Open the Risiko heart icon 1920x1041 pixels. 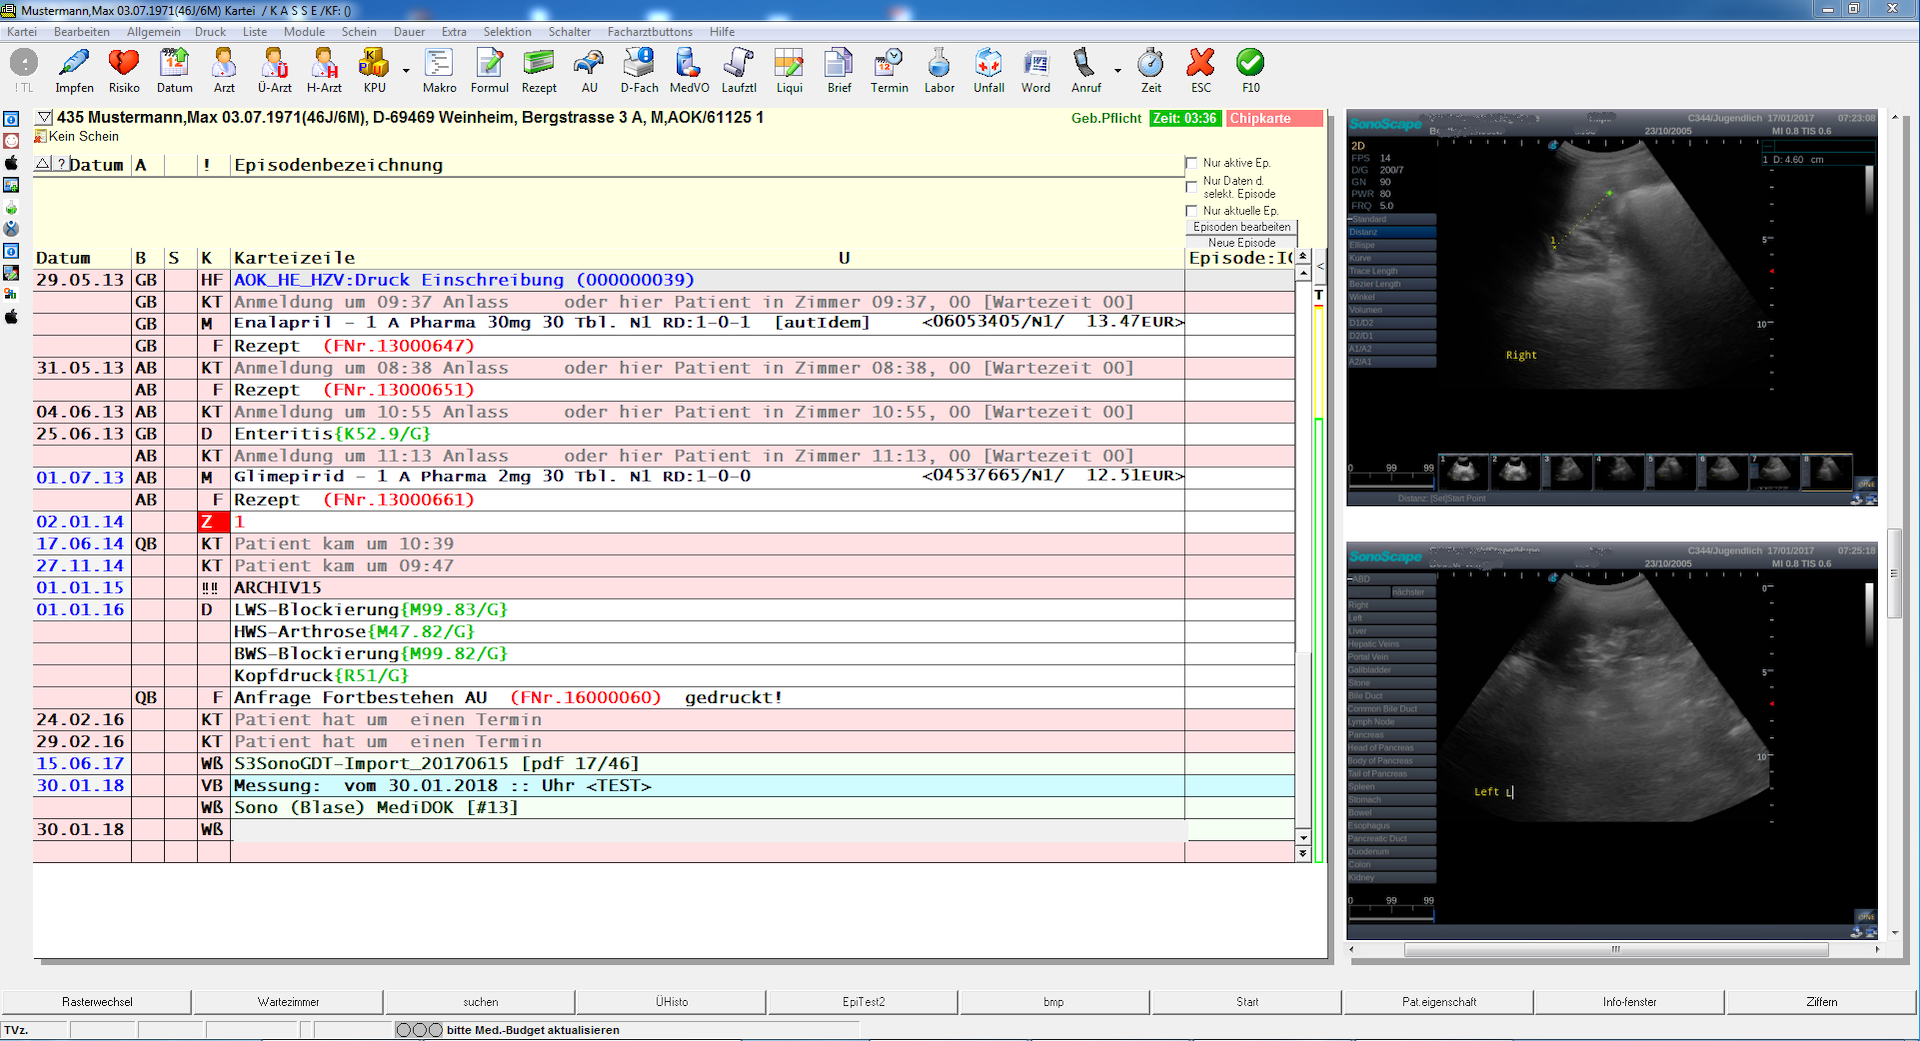pos(124,64)
